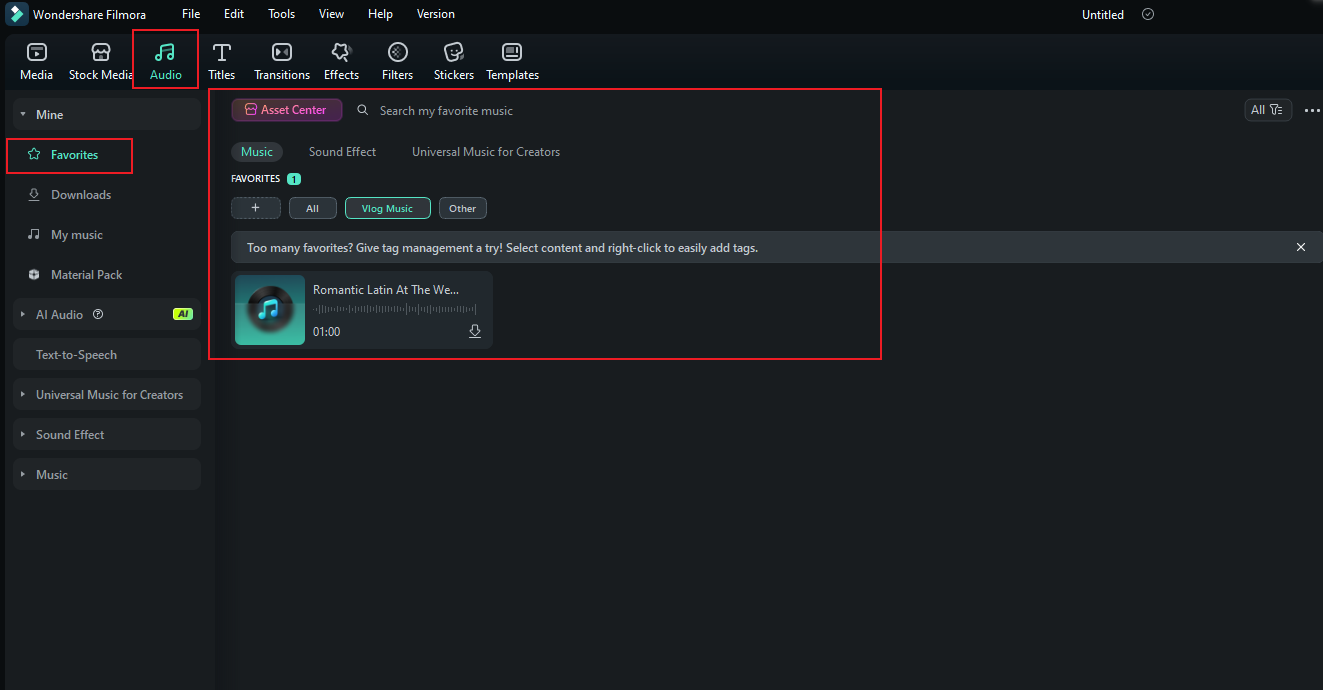
Task: Open the Edit menu
Action: [234, 14]
